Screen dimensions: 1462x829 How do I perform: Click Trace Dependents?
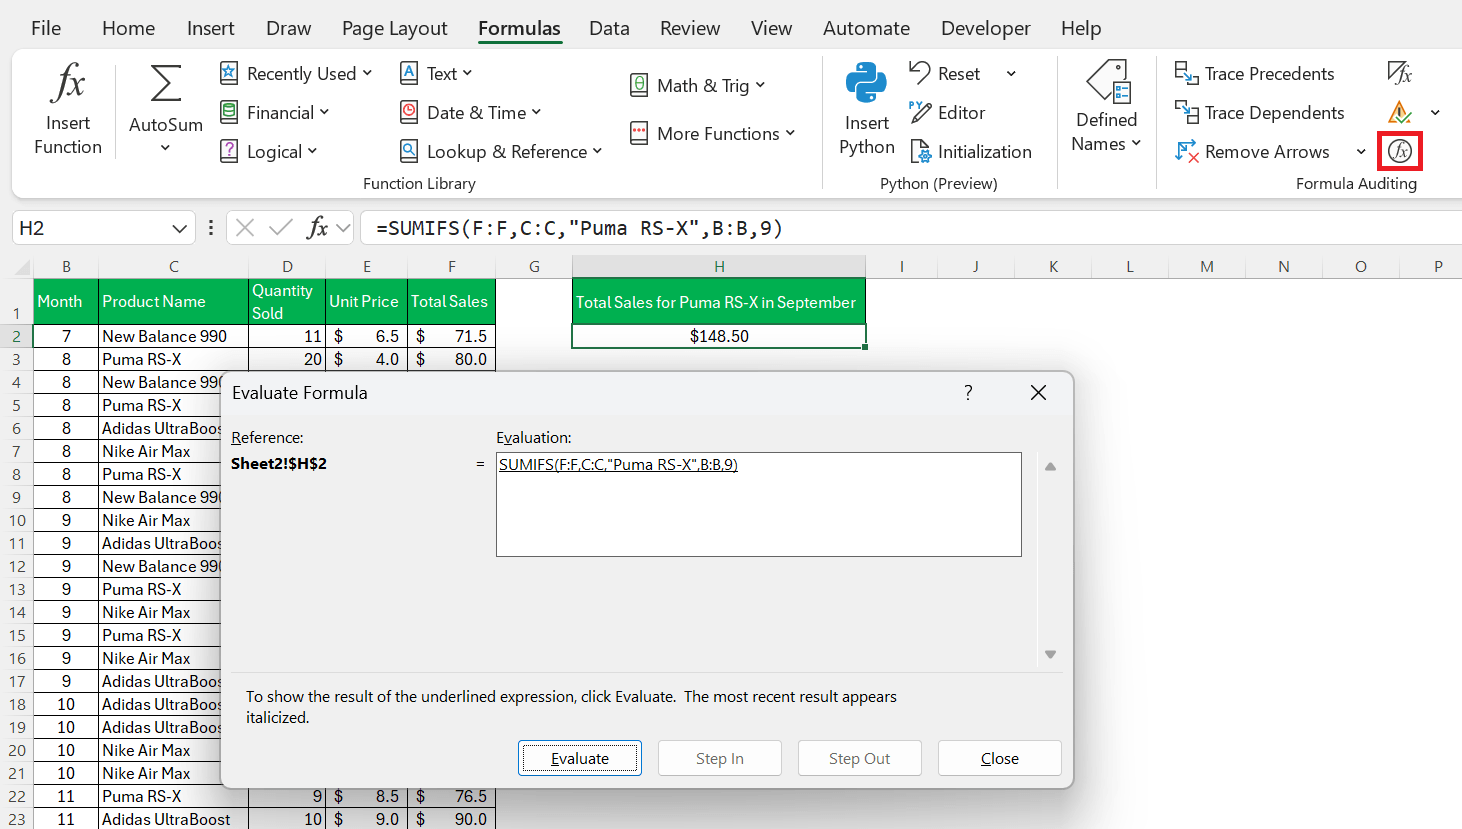[1259, 112]
